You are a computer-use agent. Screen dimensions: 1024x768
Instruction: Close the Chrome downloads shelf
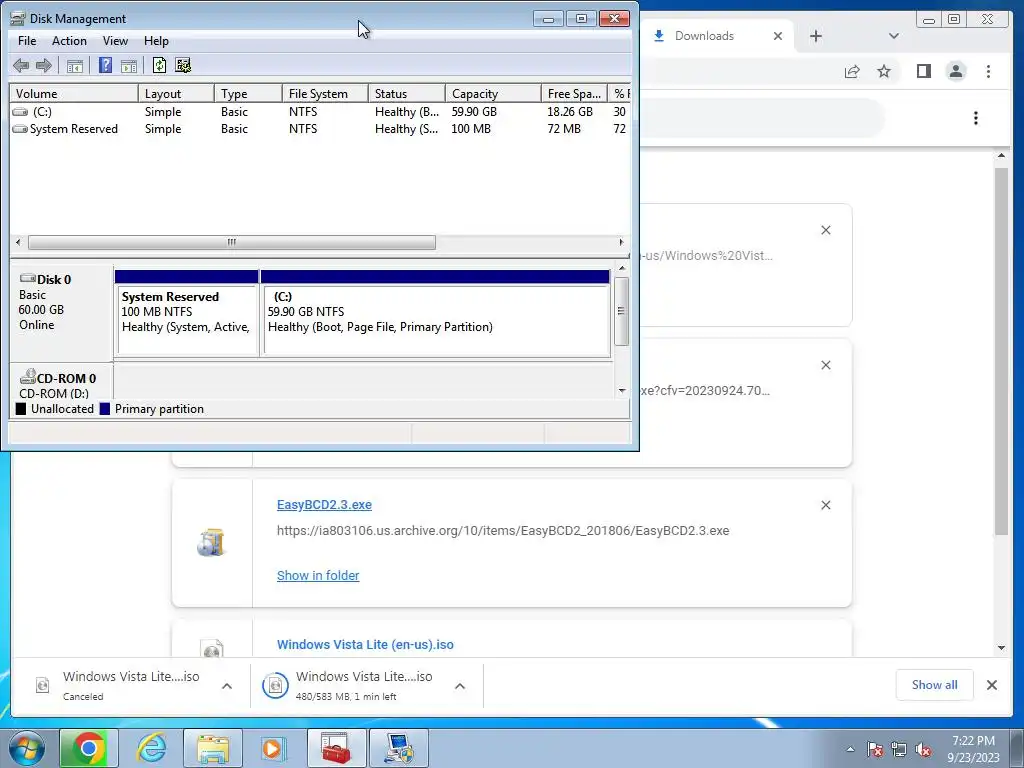pyautogui.click(x=992, y=685)
